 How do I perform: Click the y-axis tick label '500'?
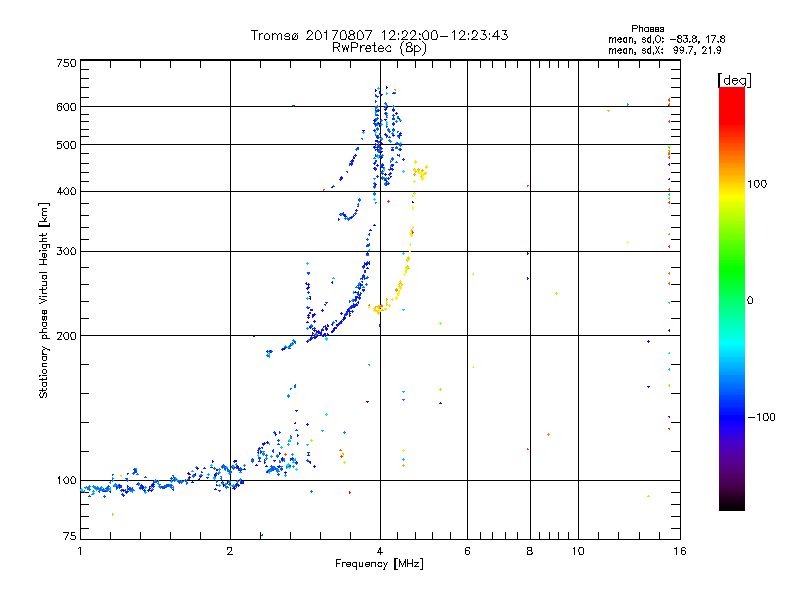[66, 145]
